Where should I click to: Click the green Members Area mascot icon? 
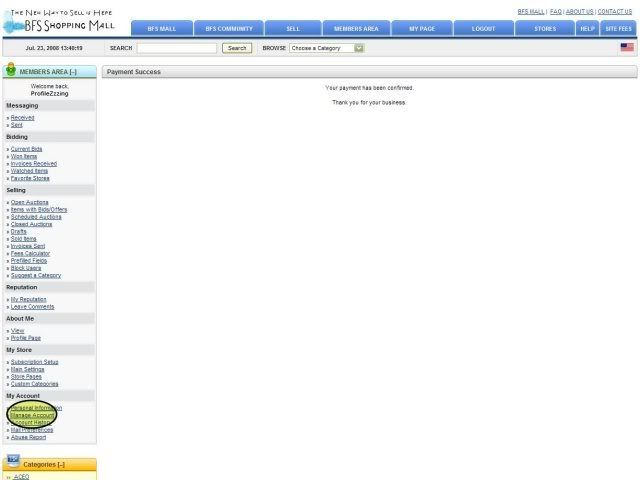[x=11, y=69]
